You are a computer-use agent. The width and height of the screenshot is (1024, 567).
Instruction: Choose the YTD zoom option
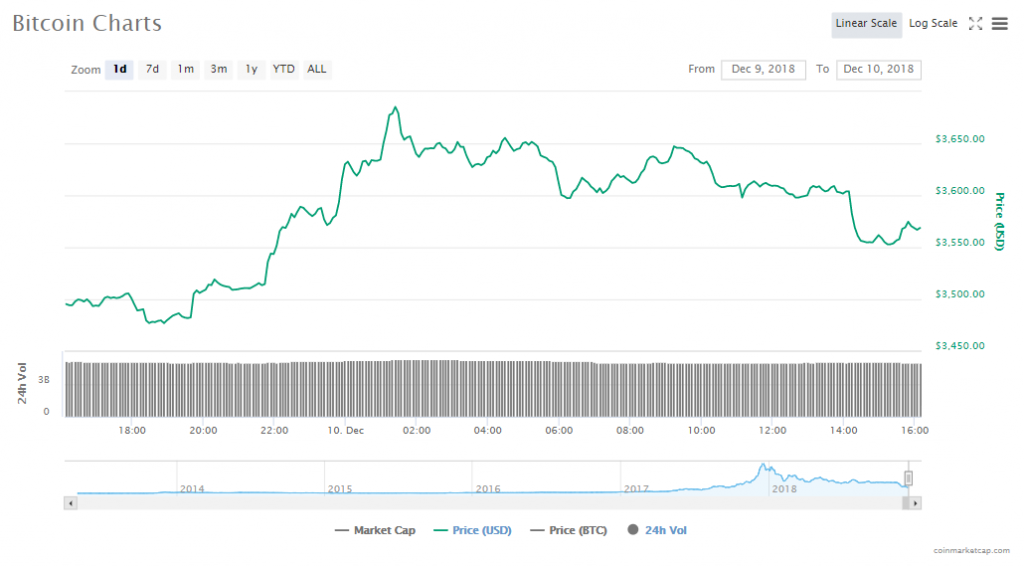284,70
